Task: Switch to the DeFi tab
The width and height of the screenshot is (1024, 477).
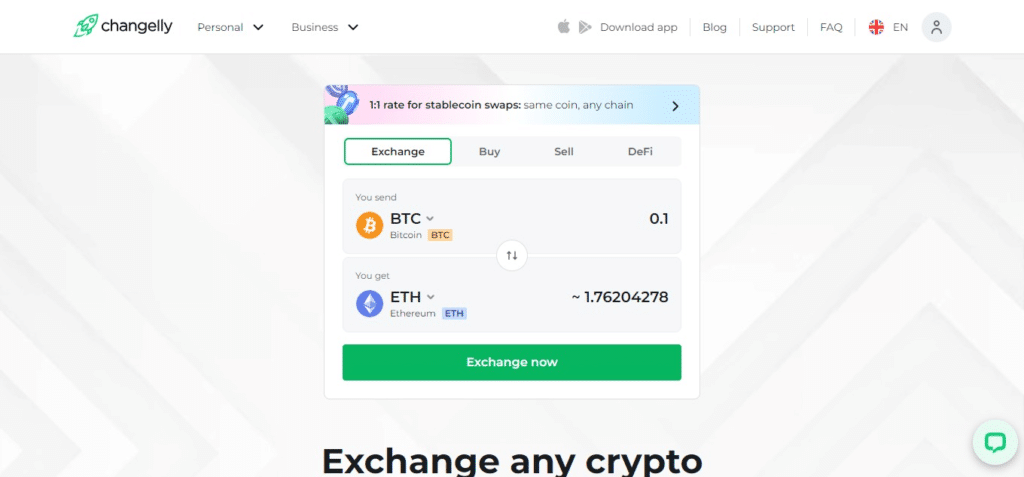Action: pos(640,151)
